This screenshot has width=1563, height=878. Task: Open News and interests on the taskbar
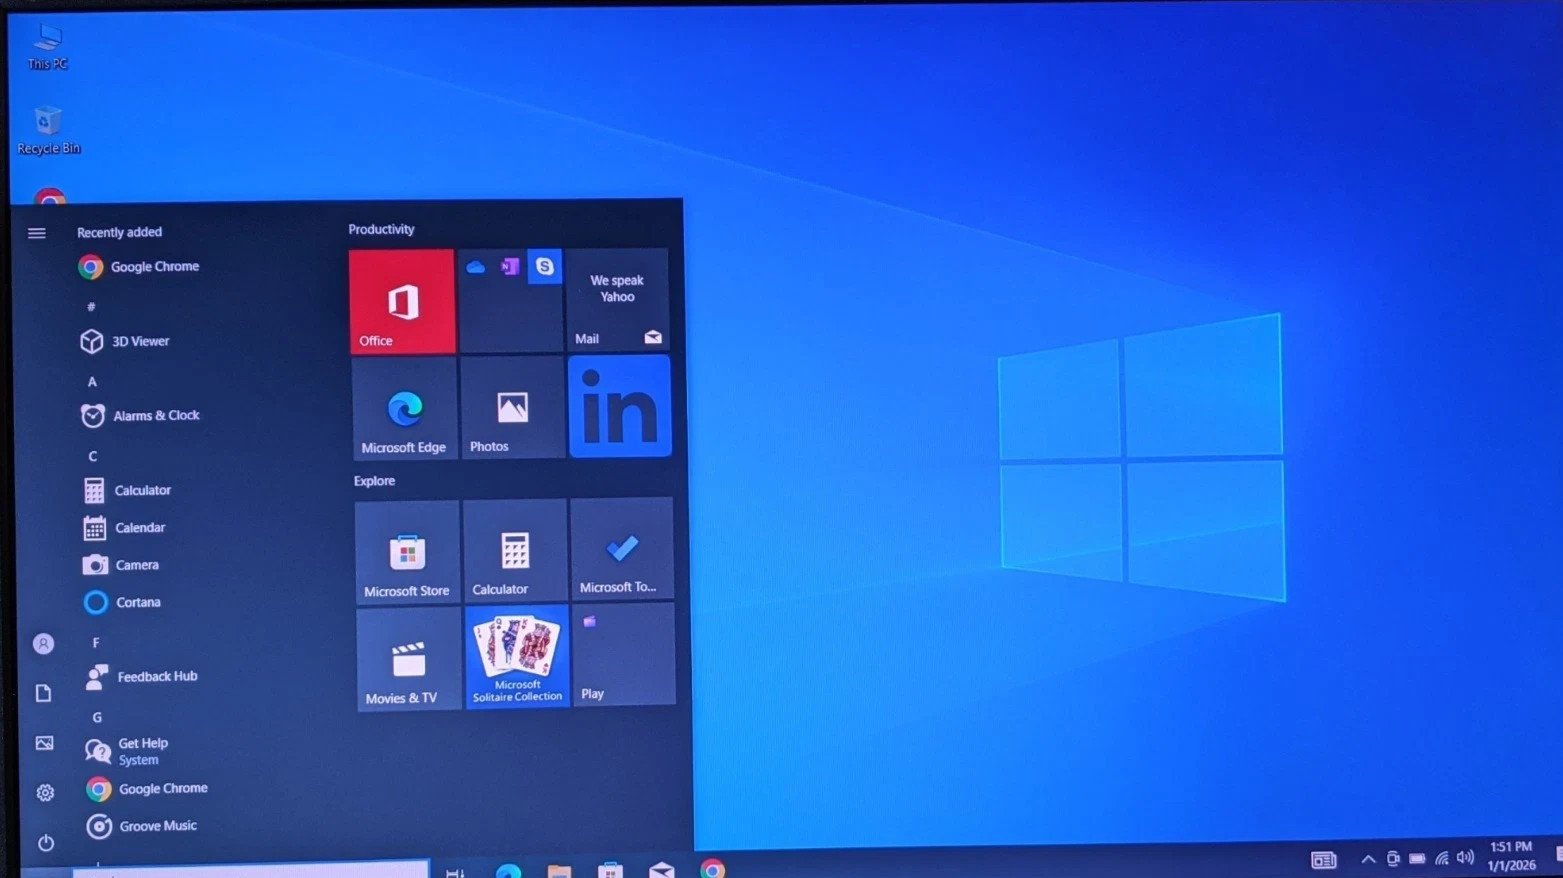tap(1324, 860)
